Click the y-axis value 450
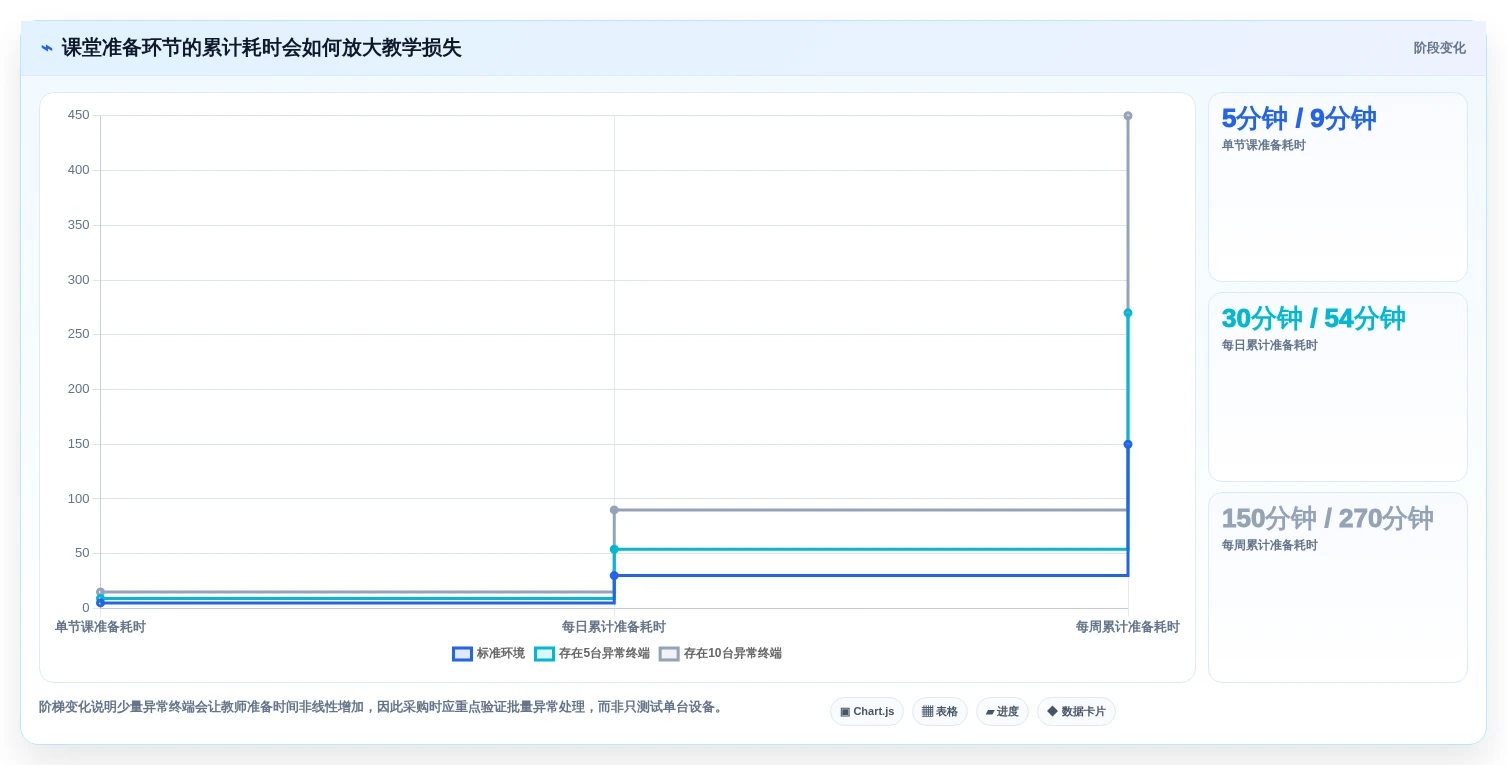The image size is (1507, 765). point(78,115)
